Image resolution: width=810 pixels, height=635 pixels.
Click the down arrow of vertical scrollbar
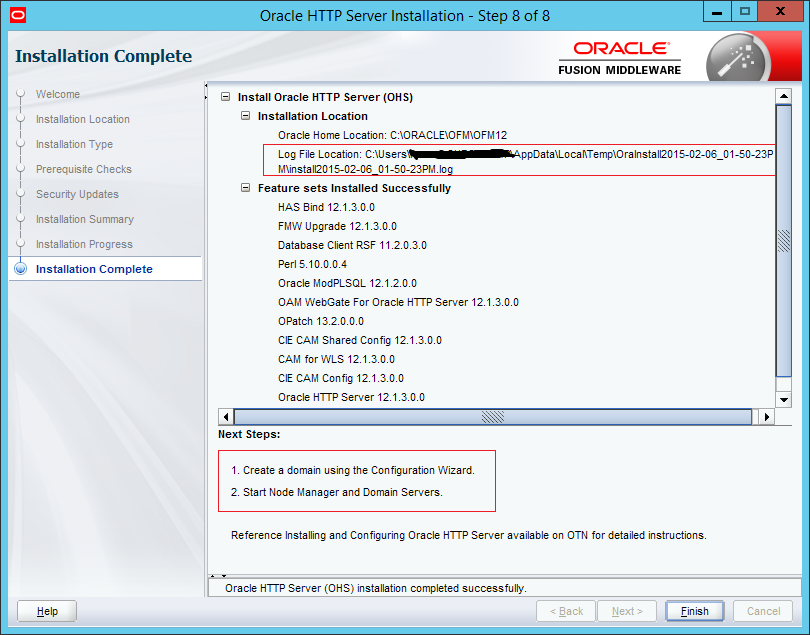pos(783,399)
